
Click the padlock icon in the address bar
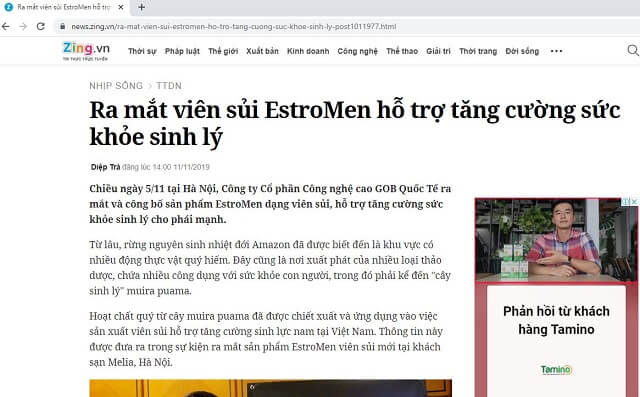coord(62,27)
